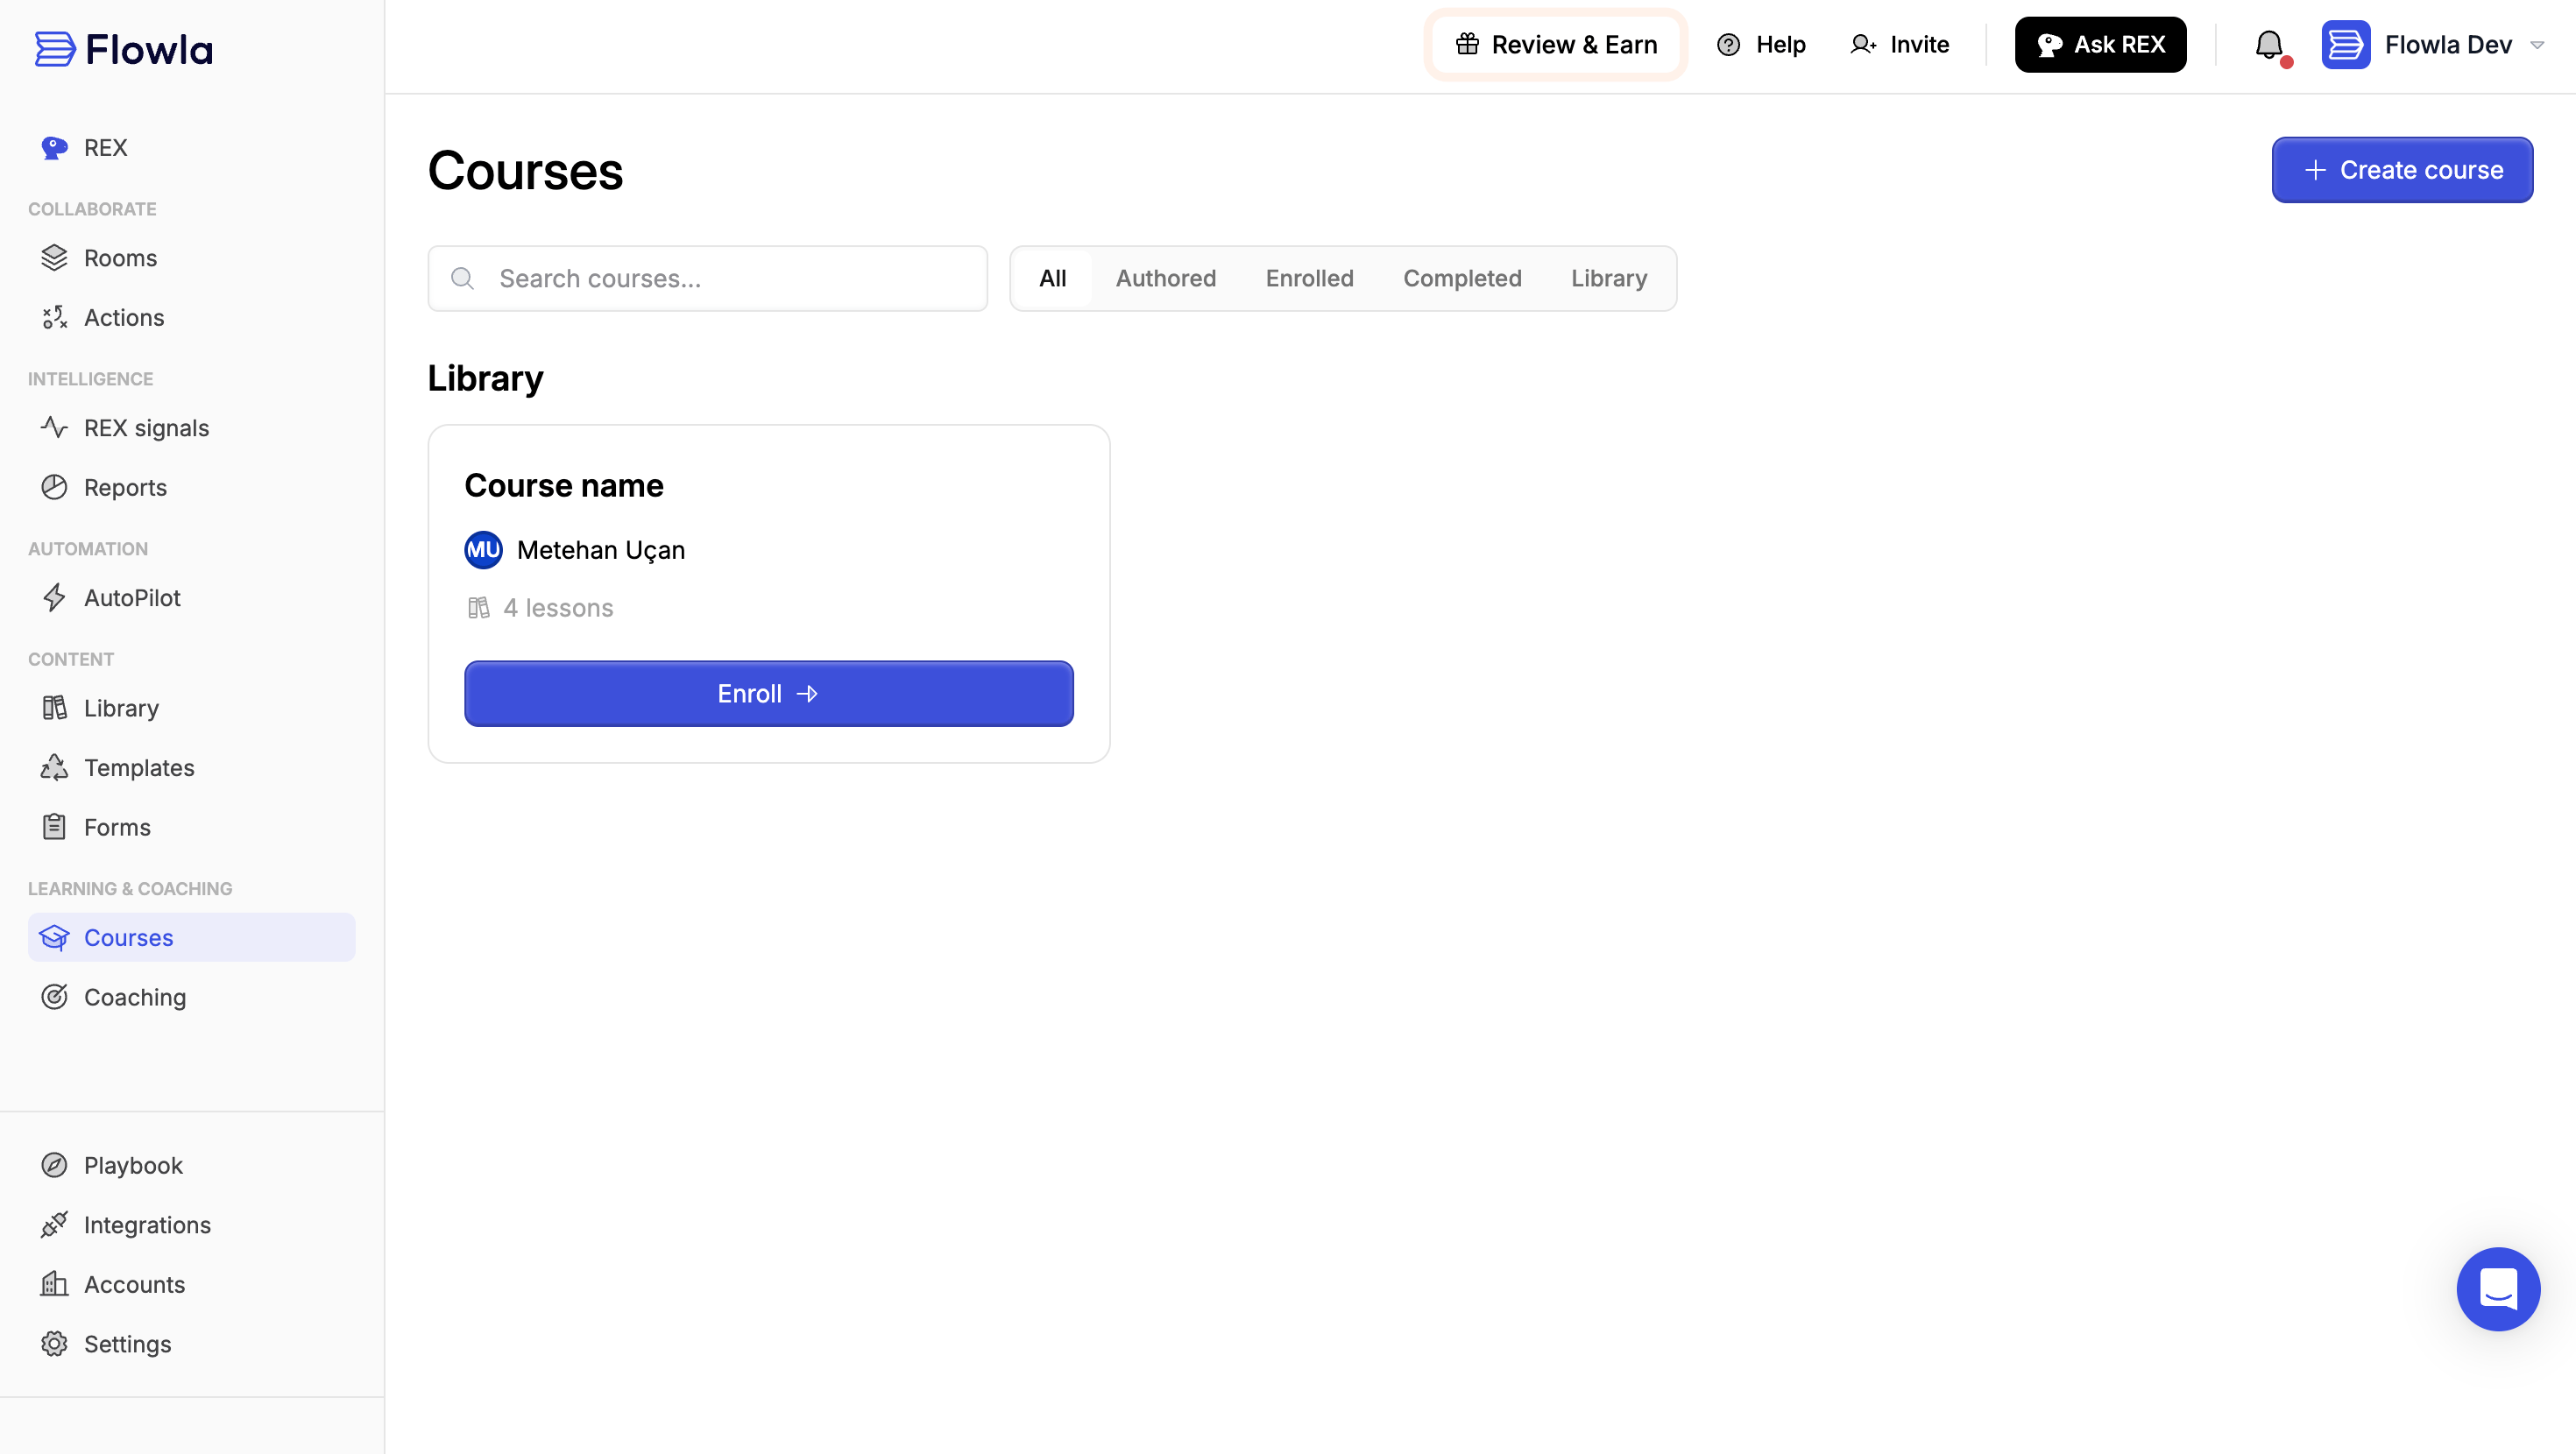Select the All filter tab
2576x1454 pixels.
point(1052,278)
